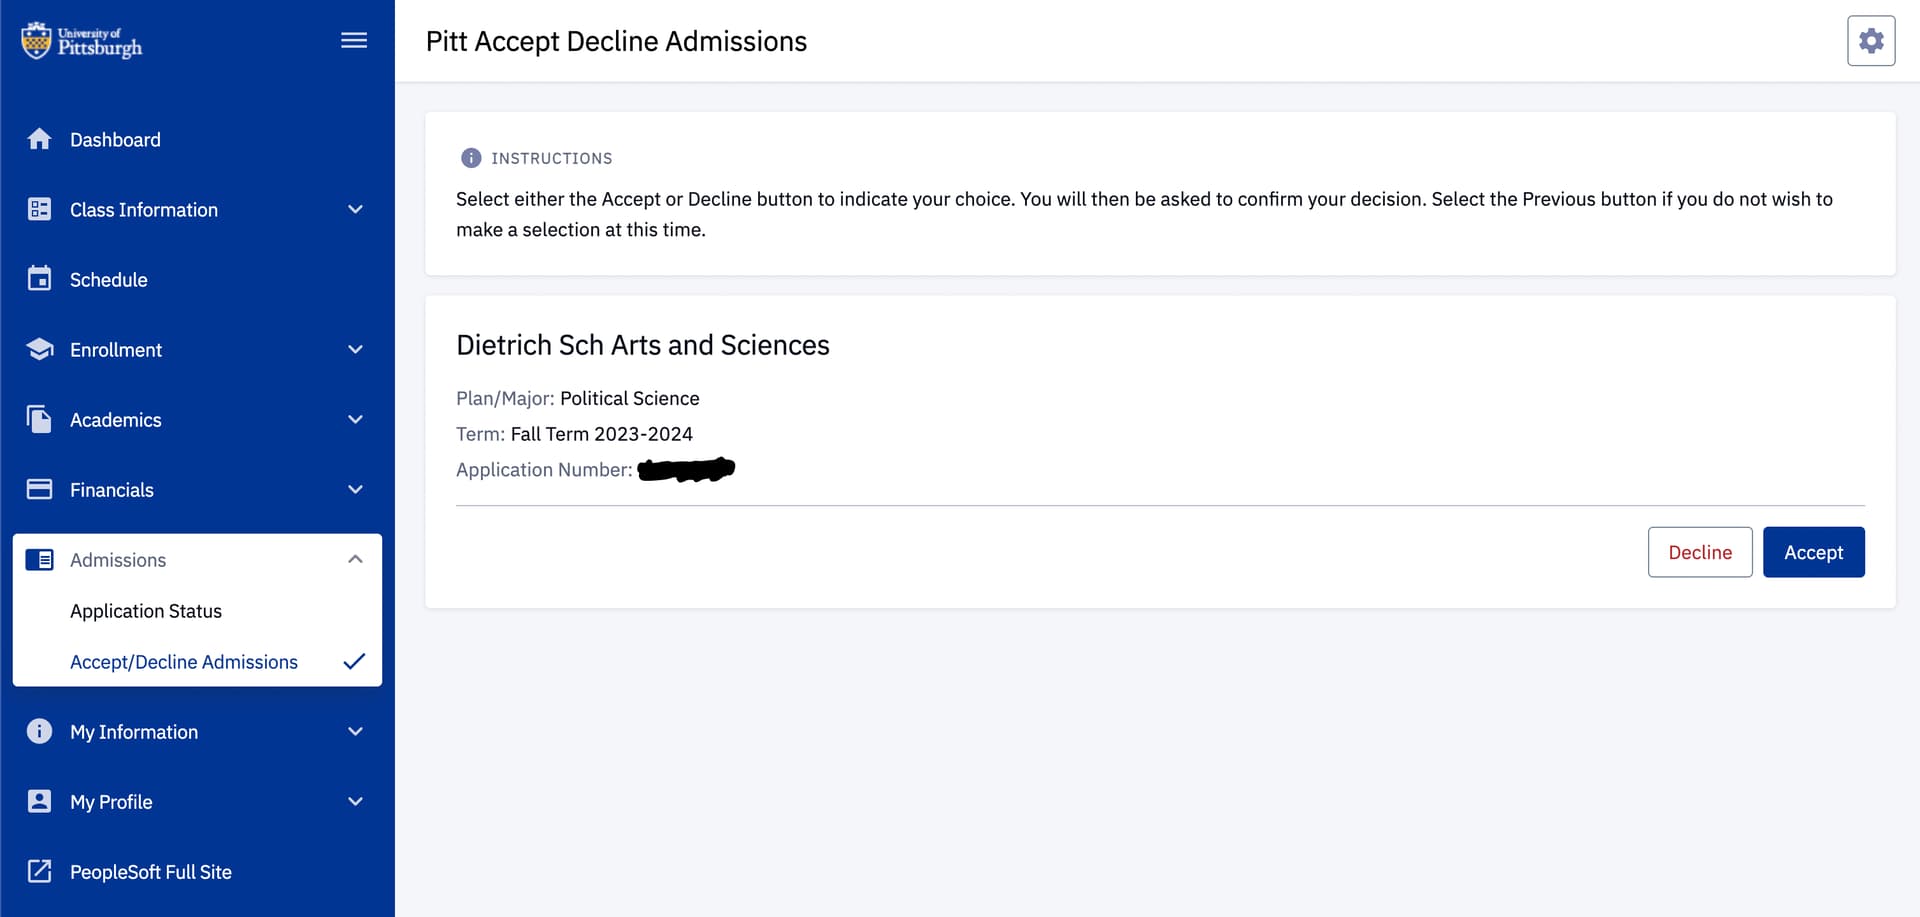Click the Dashboard home icon
This screenshot has width=1920, height=917.
click(39, 139)
